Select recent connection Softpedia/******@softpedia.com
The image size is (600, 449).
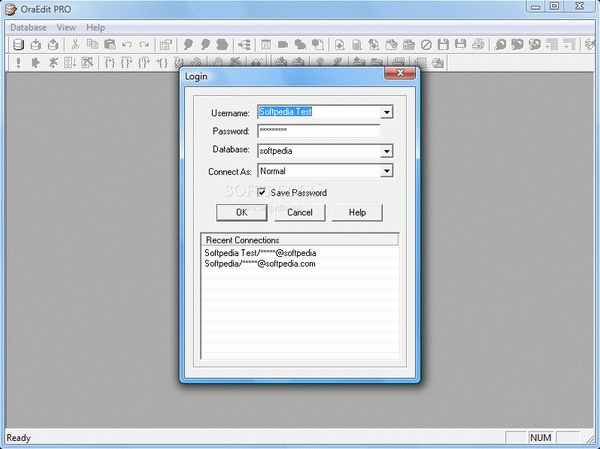tap(260, 264)
